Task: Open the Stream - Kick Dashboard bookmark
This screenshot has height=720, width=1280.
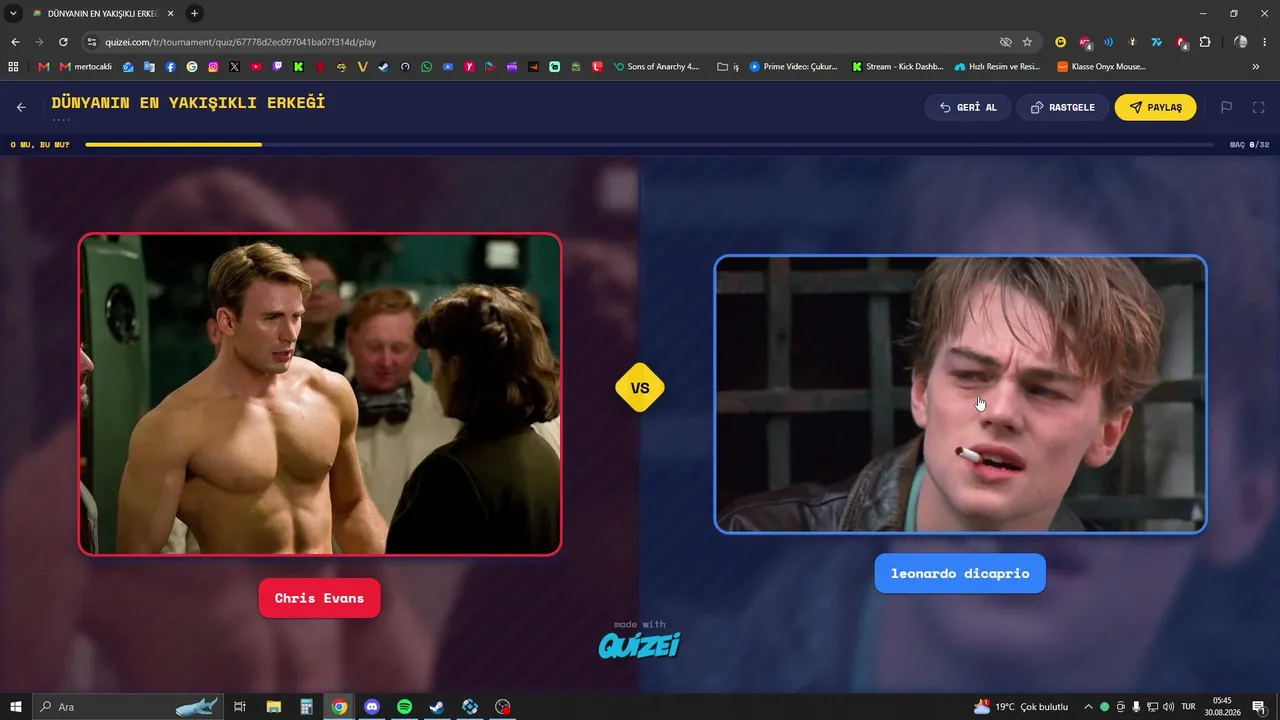Action: pyautogui.click(x=897, y=67)
